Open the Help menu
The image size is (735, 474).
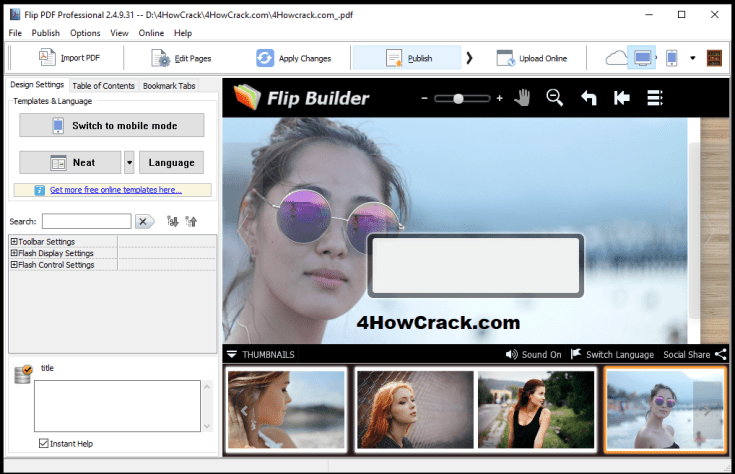coord(183,33)
